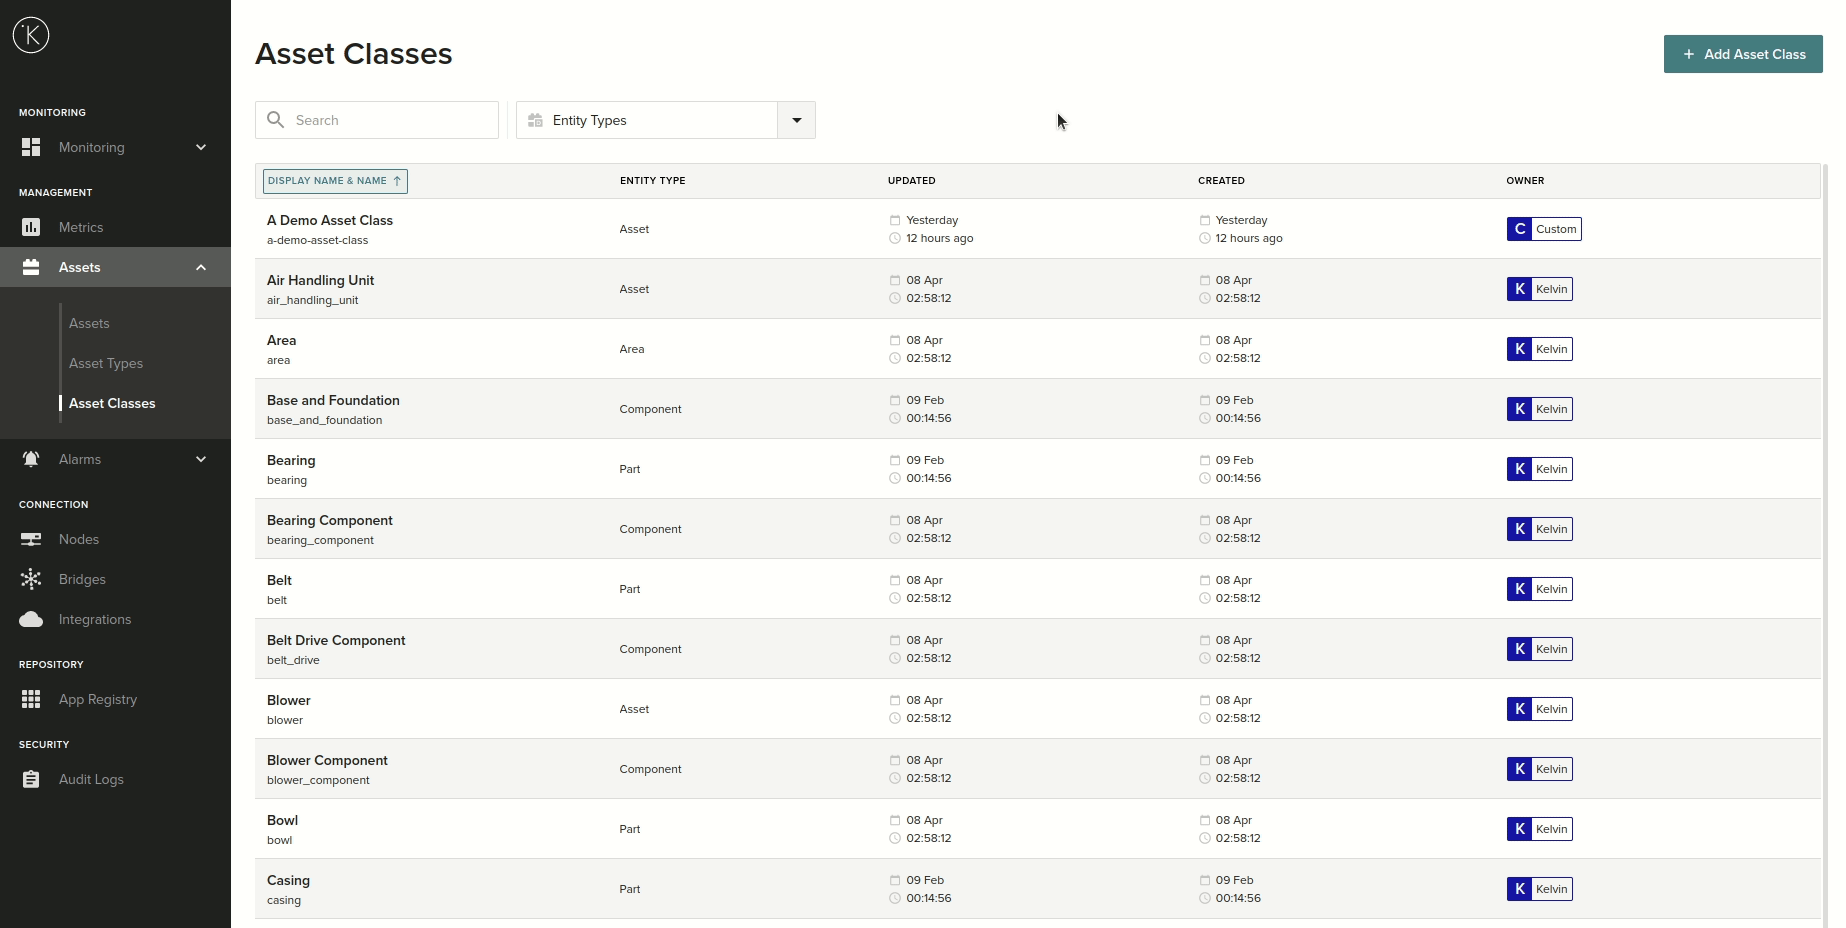The height and width of the screenshot is (928, 1846).
Task: Click the Custom owner badge on A Demo Asset Class
Action: click(x=1544, y=229)
